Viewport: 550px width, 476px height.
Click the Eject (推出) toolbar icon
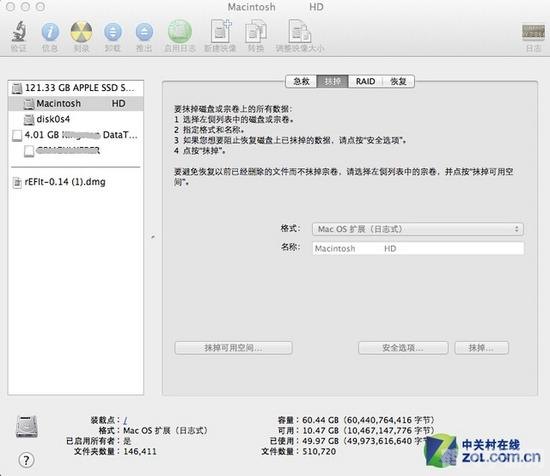point(144,32)
